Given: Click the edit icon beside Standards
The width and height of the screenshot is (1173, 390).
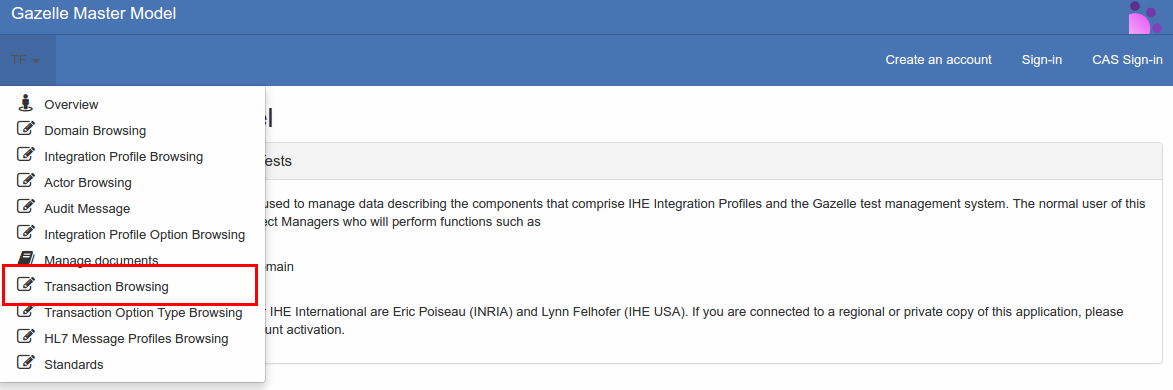Looking at the screenshot, I should click(26, 363).
